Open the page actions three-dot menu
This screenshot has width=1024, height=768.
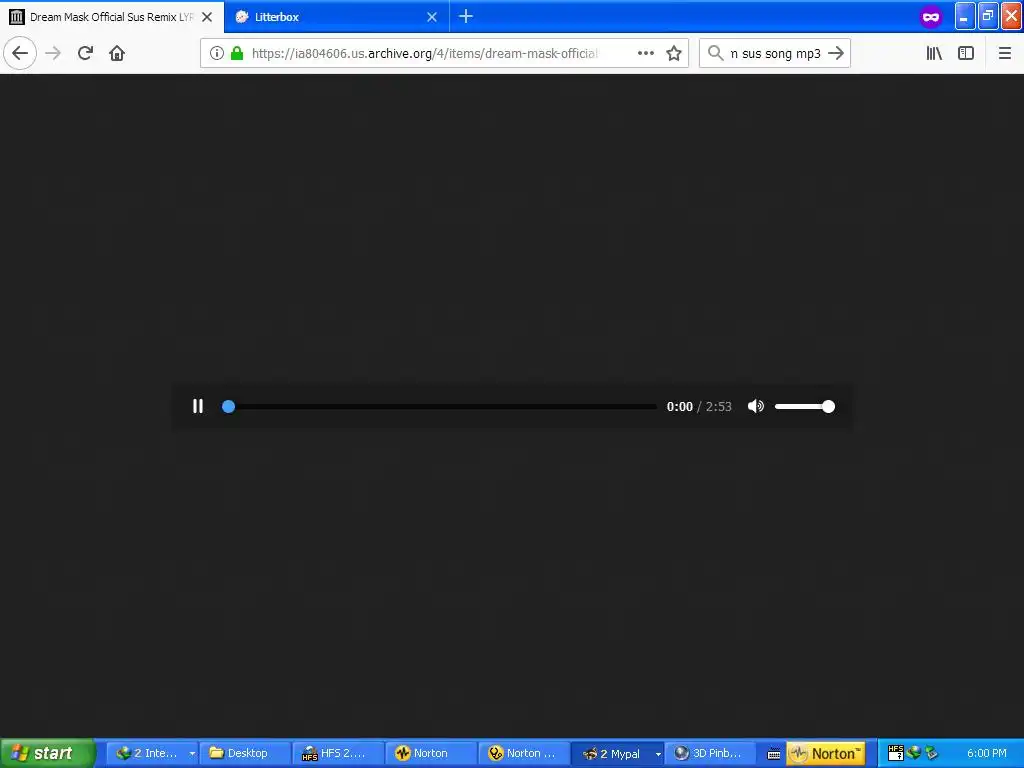tap(645, 53)
